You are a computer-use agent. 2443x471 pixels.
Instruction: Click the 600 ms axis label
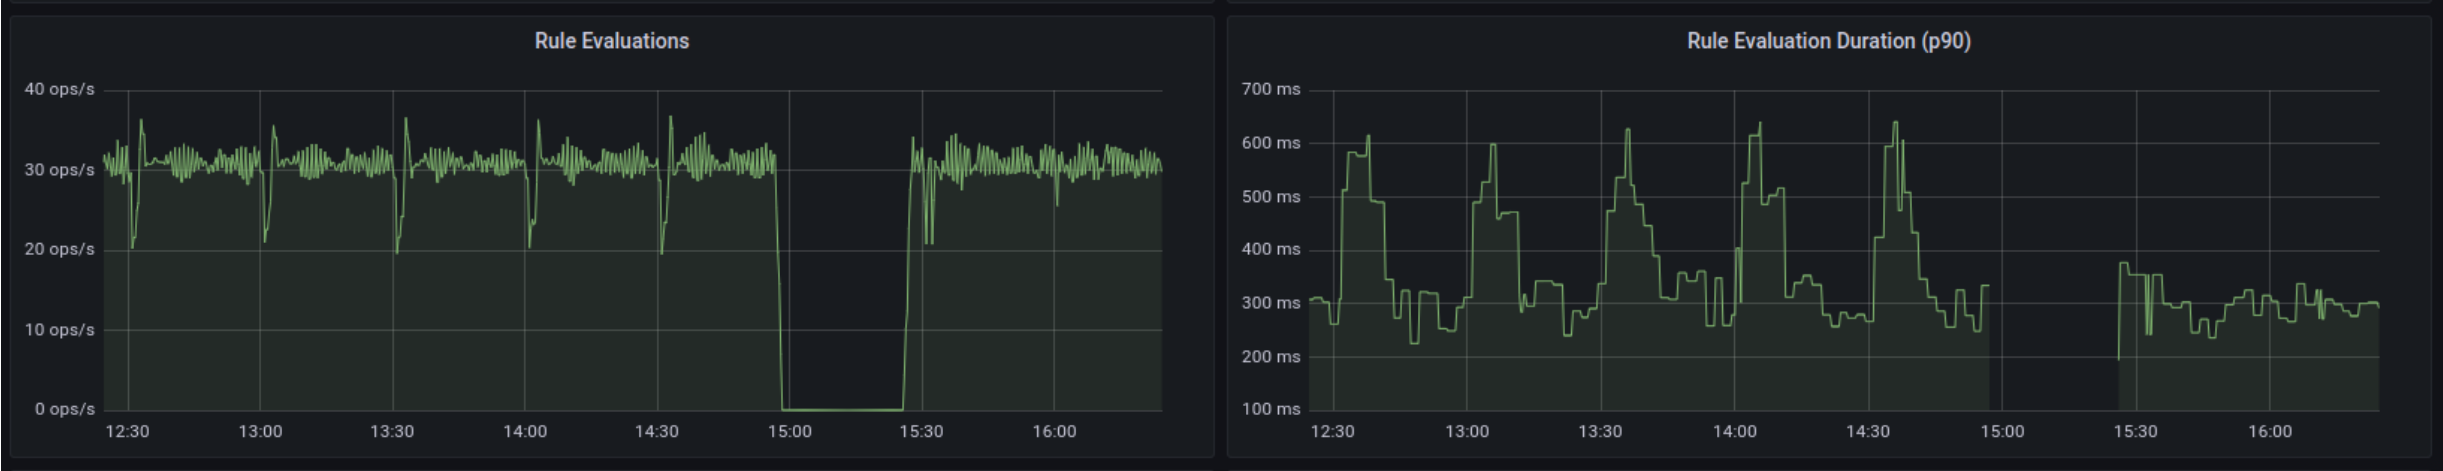coord(1271,143)
